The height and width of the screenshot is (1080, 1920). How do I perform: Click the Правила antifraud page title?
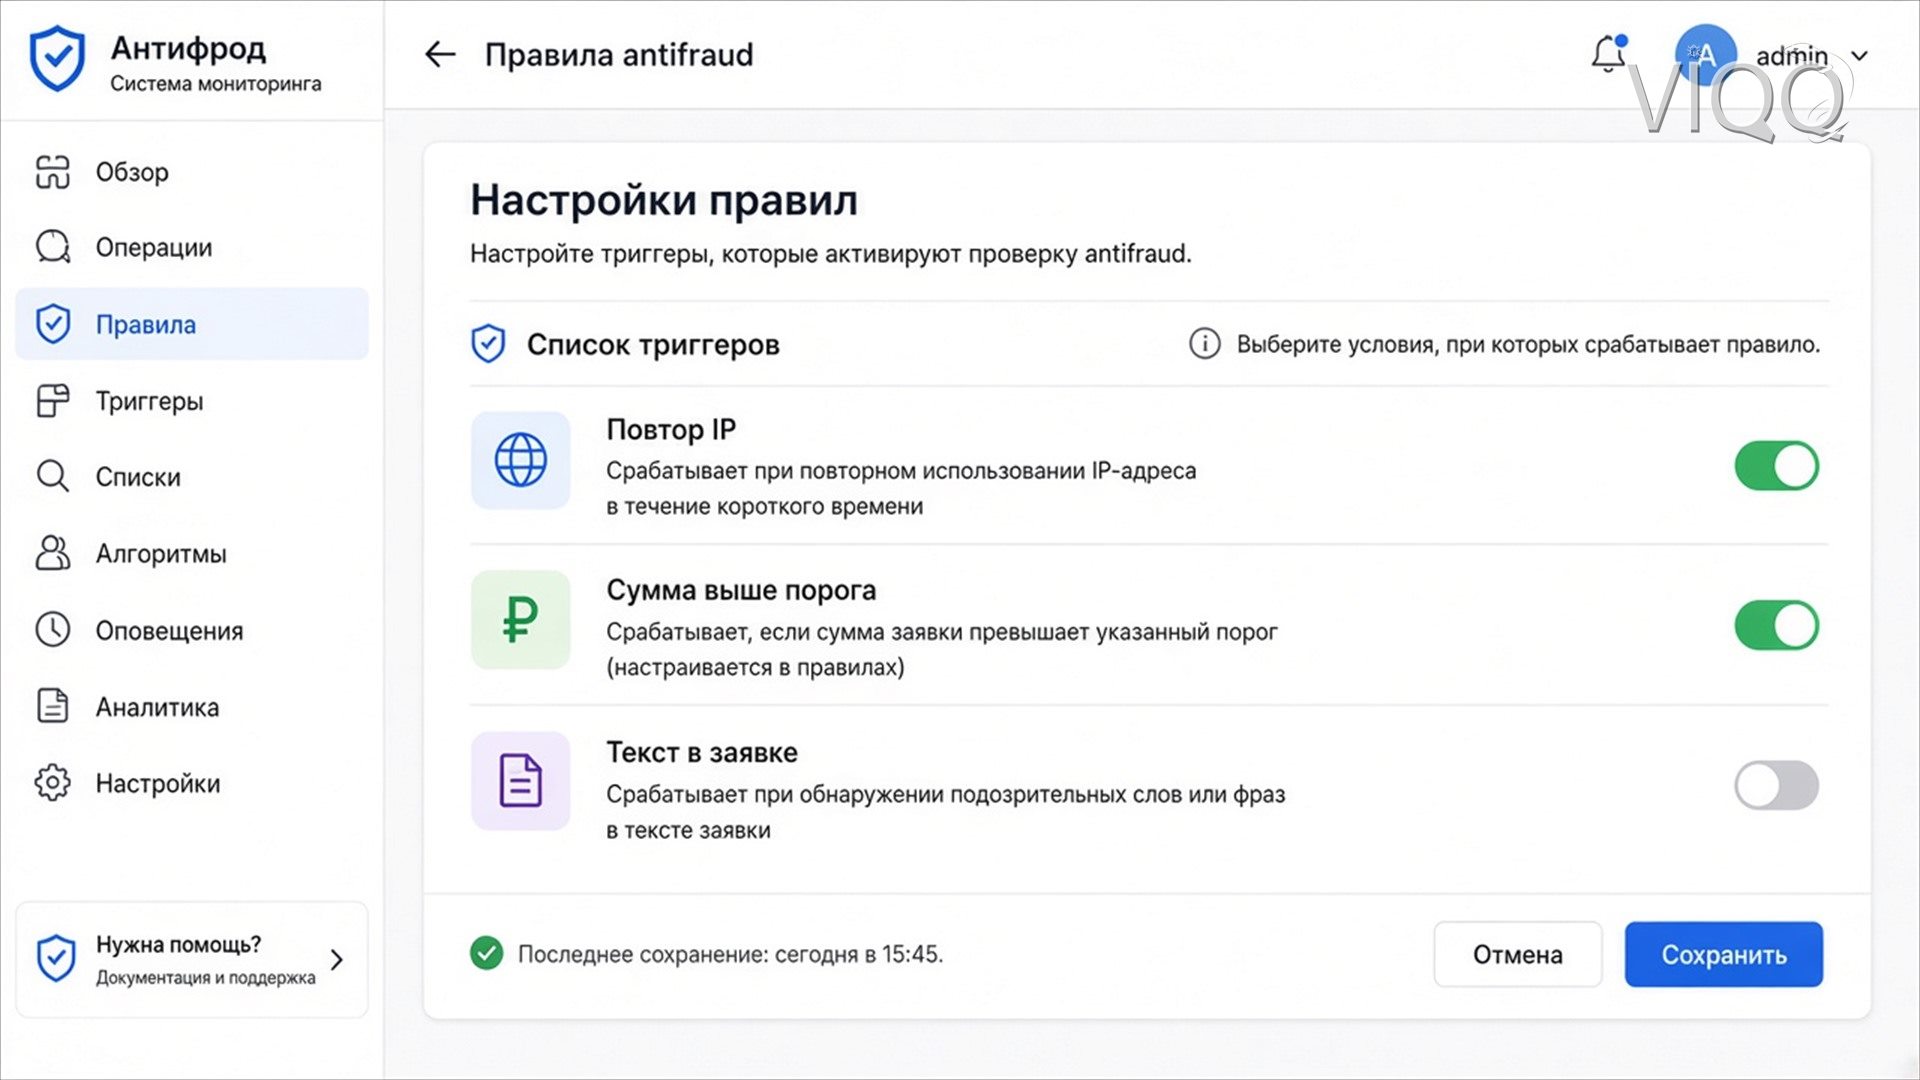coord(619,54)
